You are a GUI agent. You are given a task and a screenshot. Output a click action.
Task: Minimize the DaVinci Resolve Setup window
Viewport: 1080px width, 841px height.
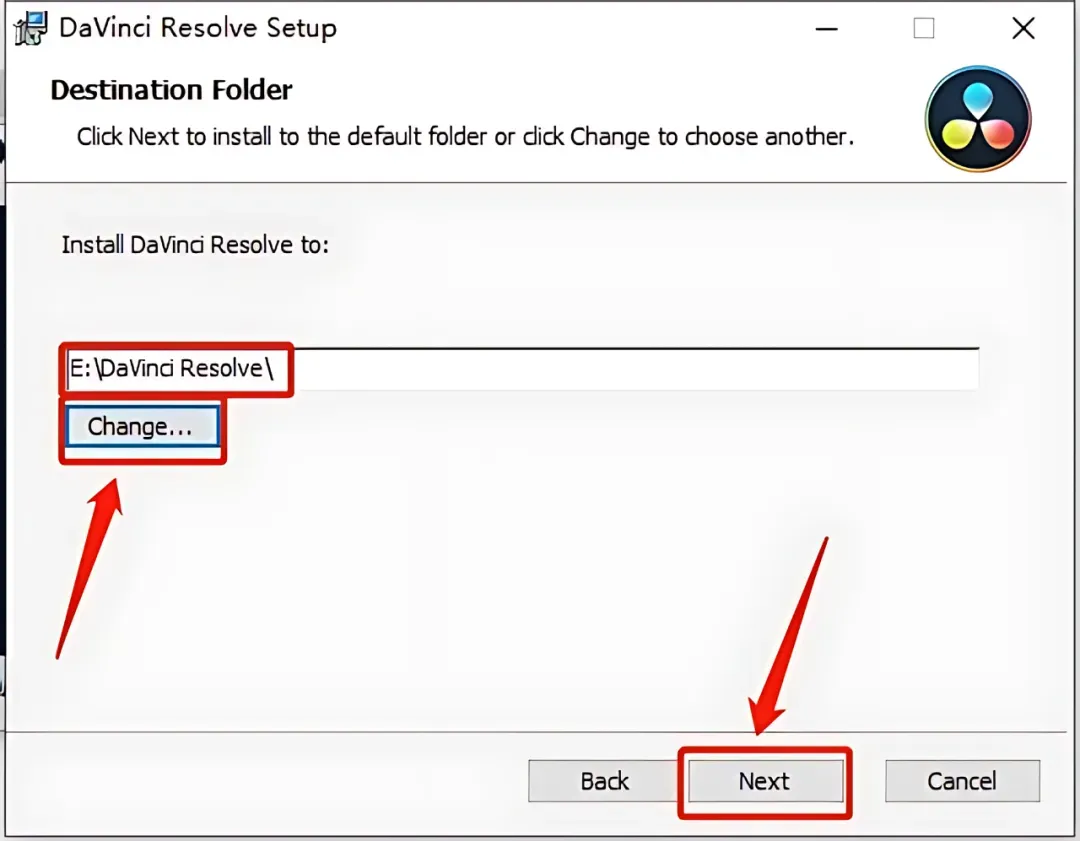pyautogui.click(x=827, y=29)
